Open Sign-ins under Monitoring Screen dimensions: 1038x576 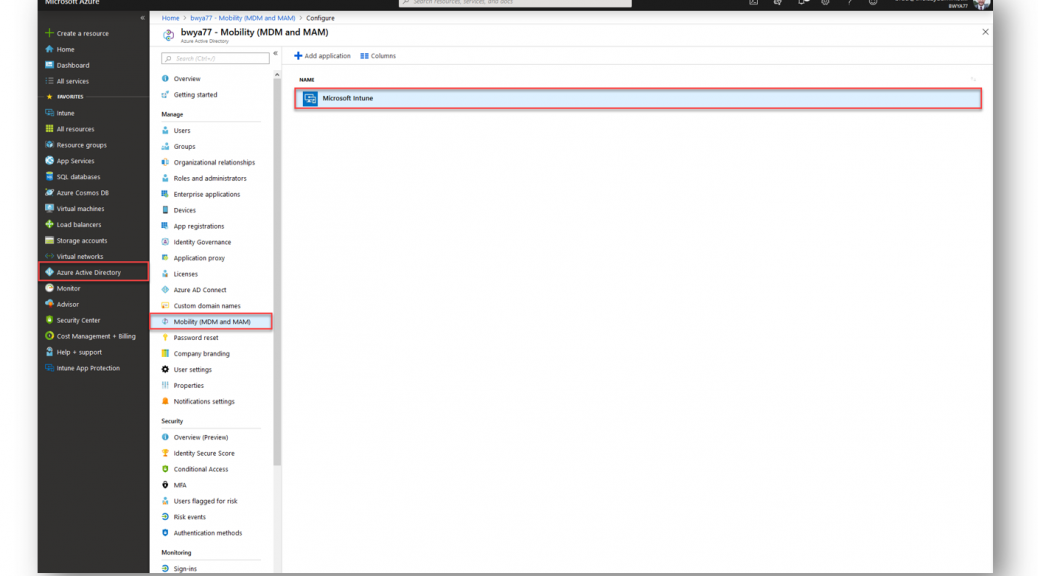pyautogui.click(x=185, y=569)
